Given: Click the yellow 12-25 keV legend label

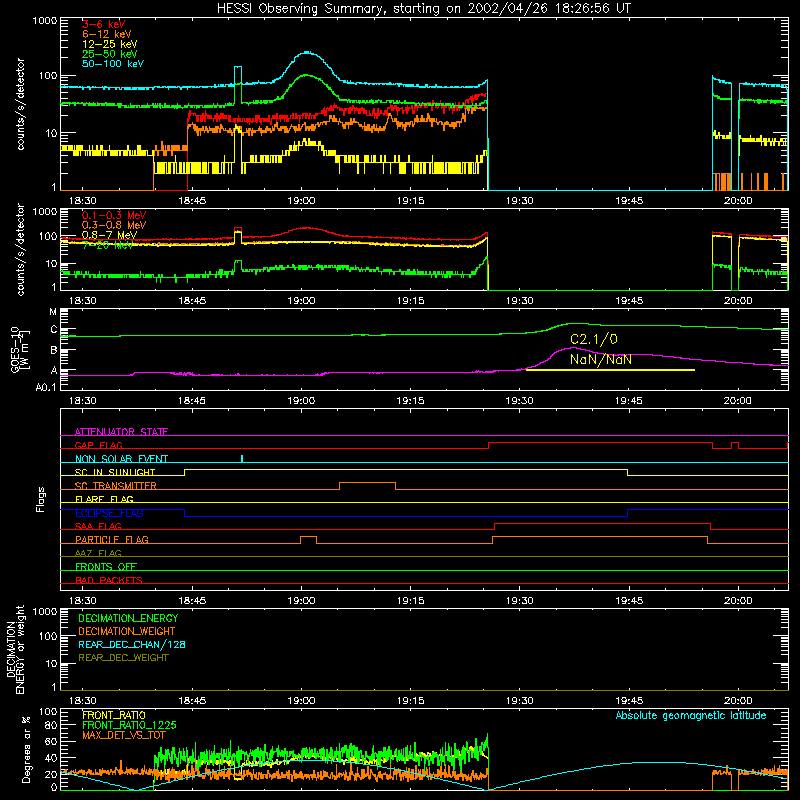Looking at the screenshot, I should pos(110,44).
